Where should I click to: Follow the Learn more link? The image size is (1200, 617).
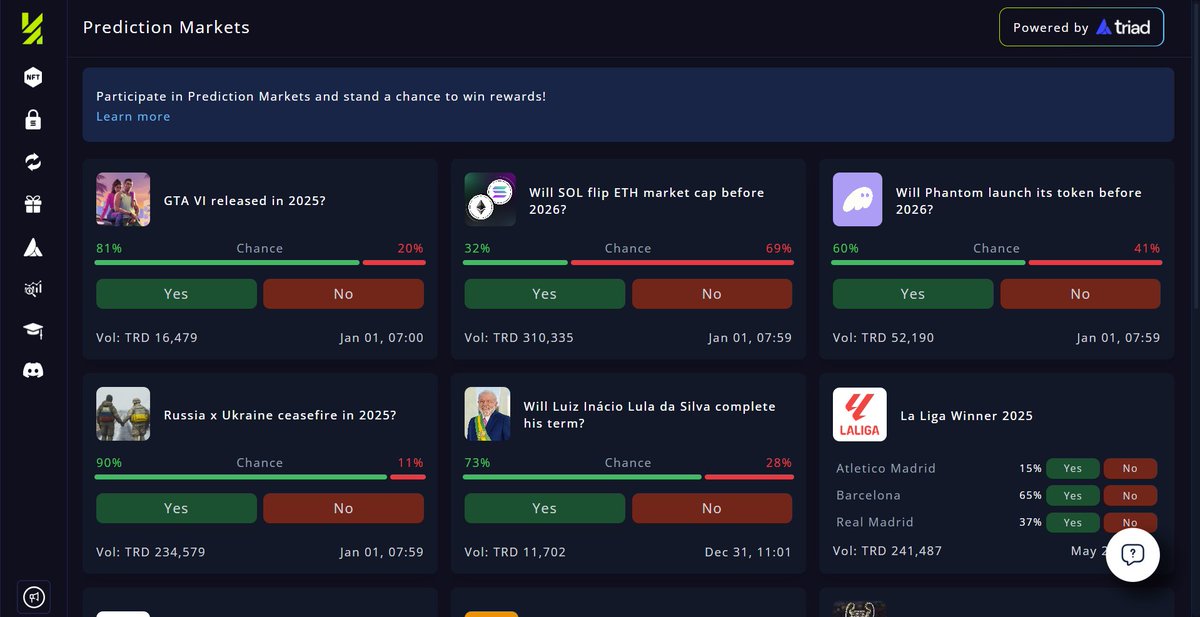(x=133, y=117)
